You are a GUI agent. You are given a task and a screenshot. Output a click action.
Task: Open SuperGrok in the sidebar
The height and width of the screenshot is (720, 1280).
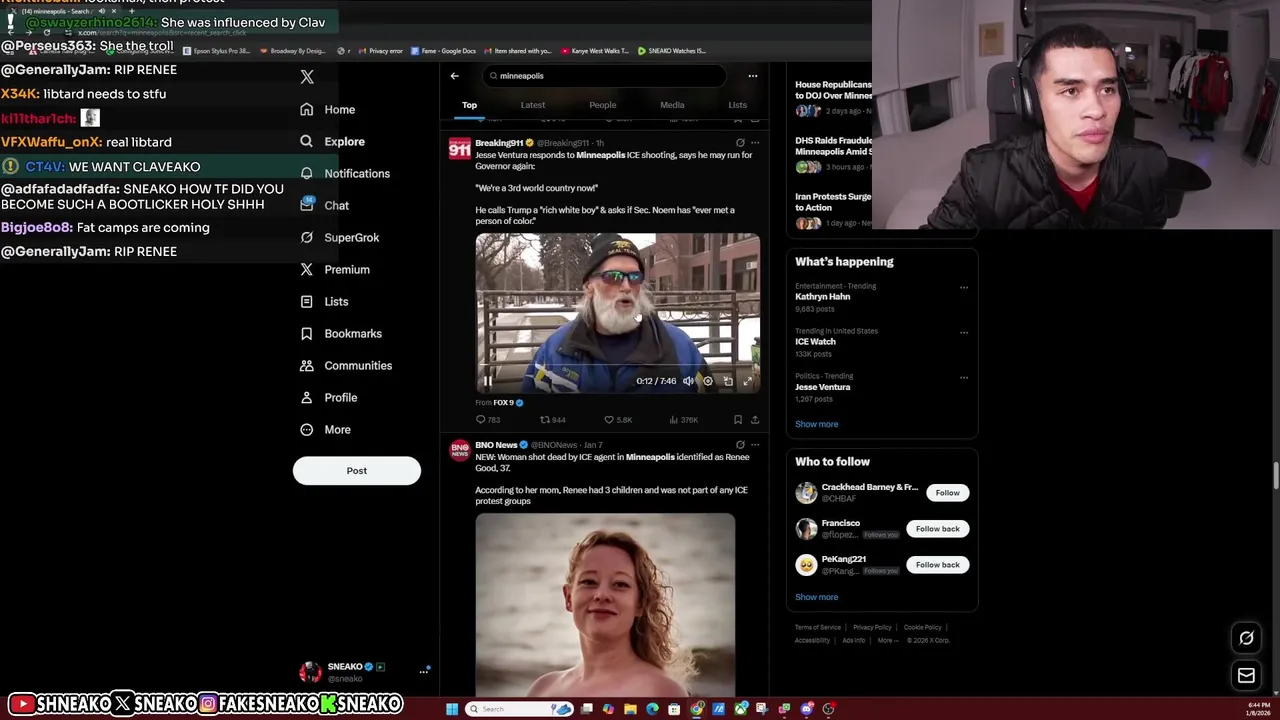(339, 237)
